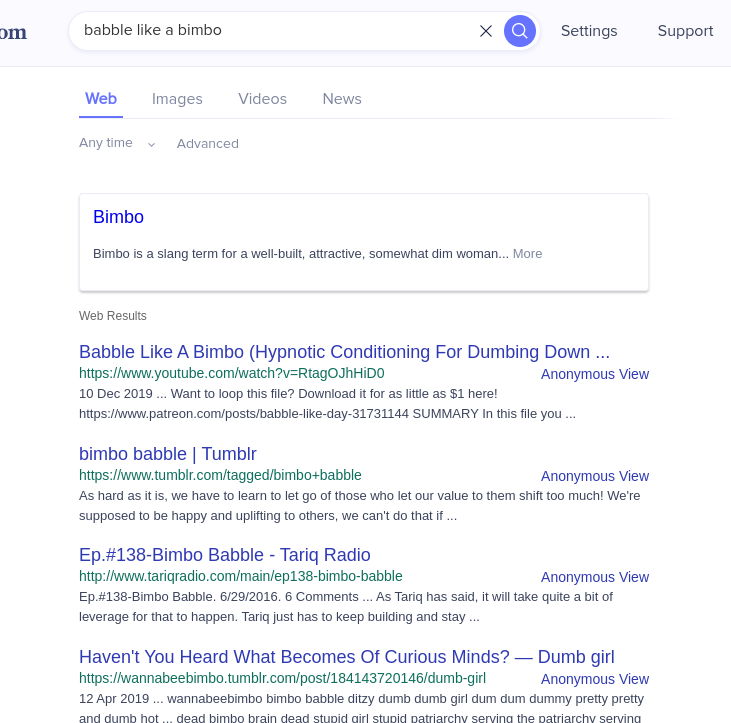Switch to the Images tab

coord(177,99)
